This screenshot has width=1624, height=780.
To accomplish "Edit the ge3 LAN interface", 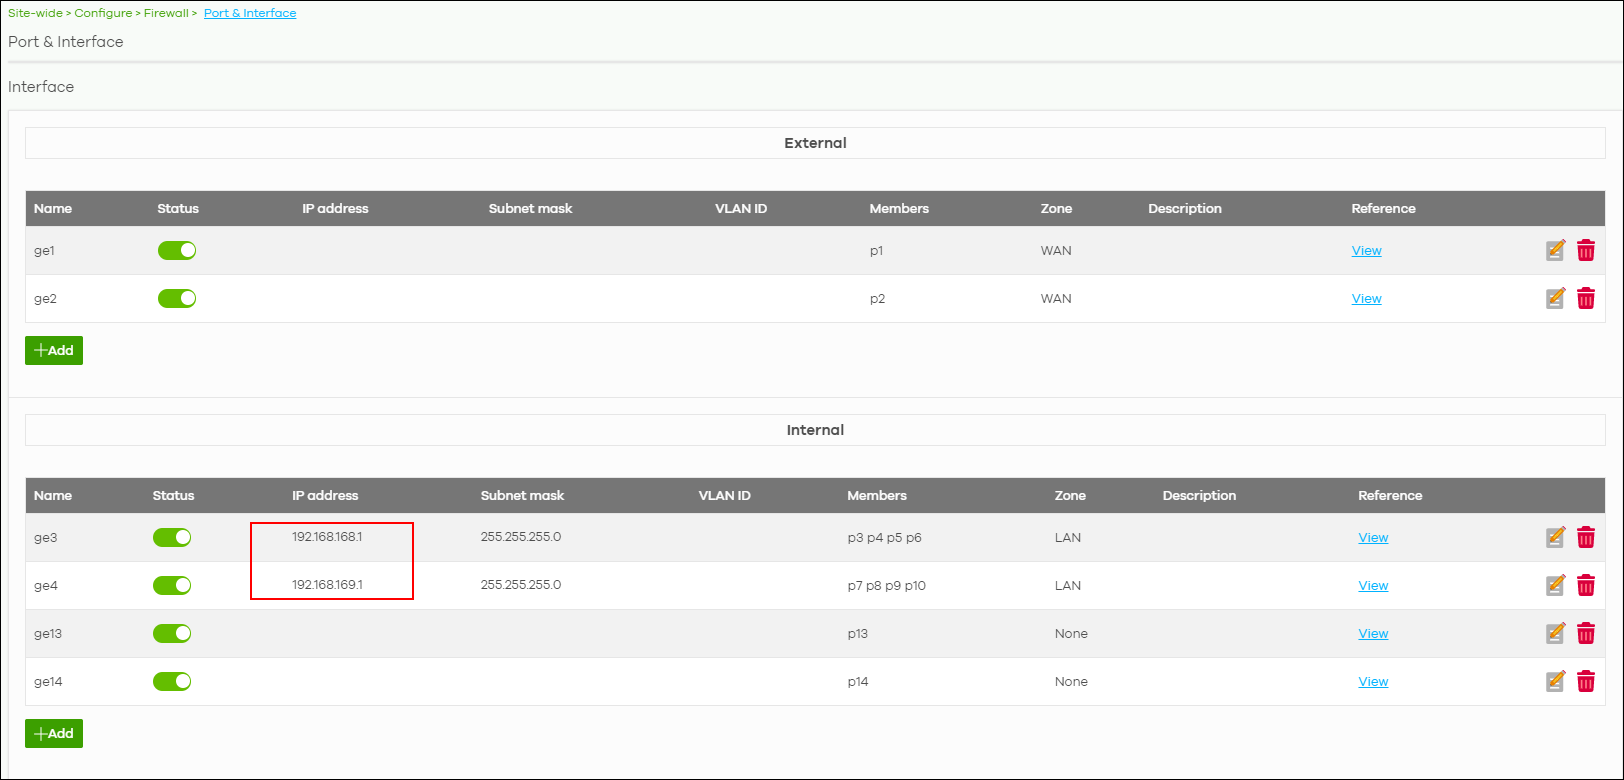I will point(1555,537).
